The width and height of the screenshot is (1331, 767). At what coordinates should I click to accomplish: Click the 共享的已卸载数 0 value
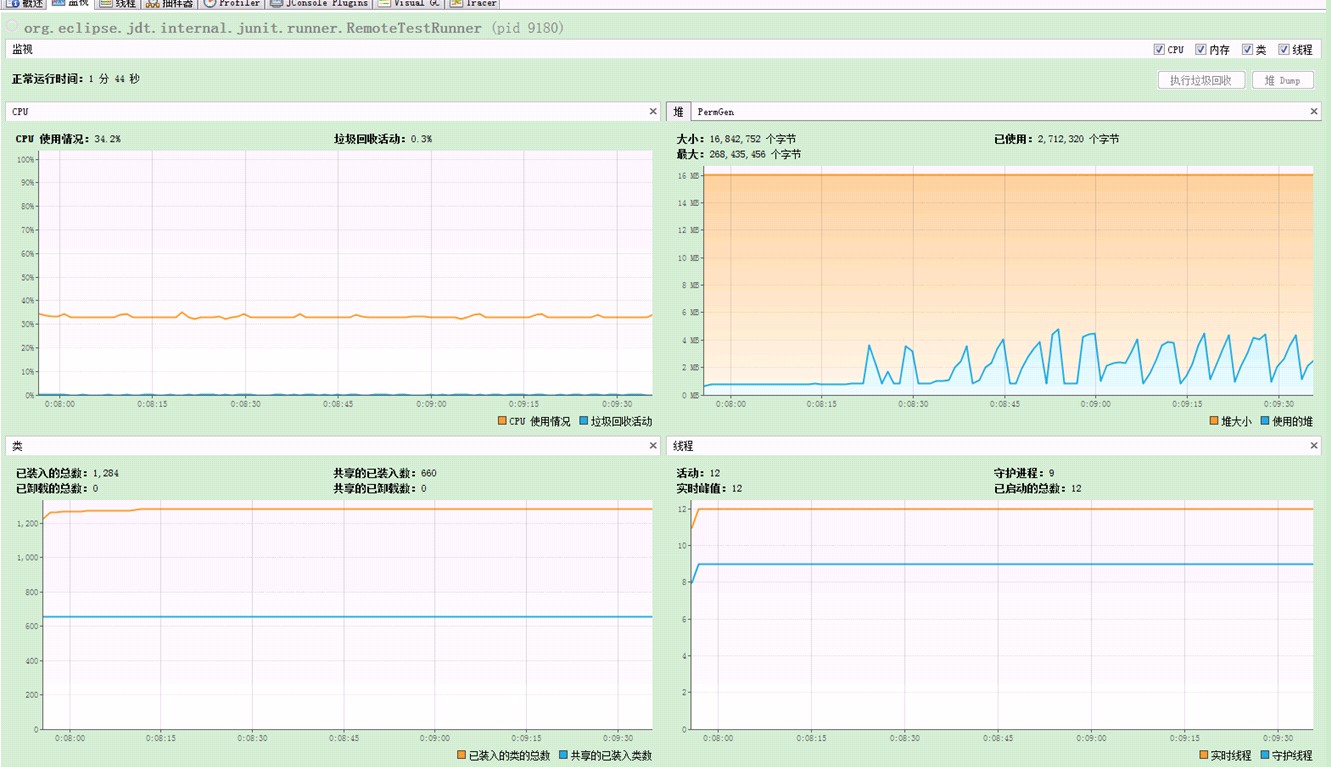[x=423, y=488]
